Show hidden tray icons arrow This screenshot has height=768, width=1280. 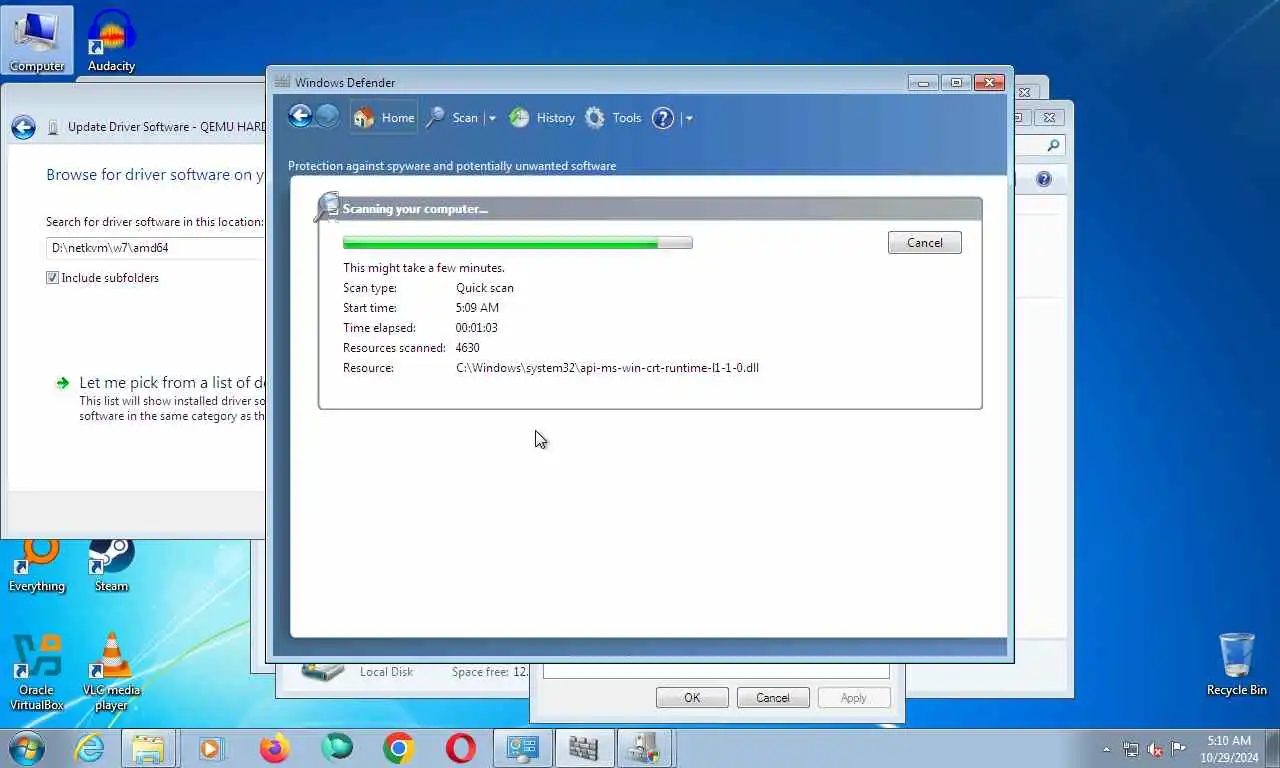pyautogui.click(x=1106, y=749)
